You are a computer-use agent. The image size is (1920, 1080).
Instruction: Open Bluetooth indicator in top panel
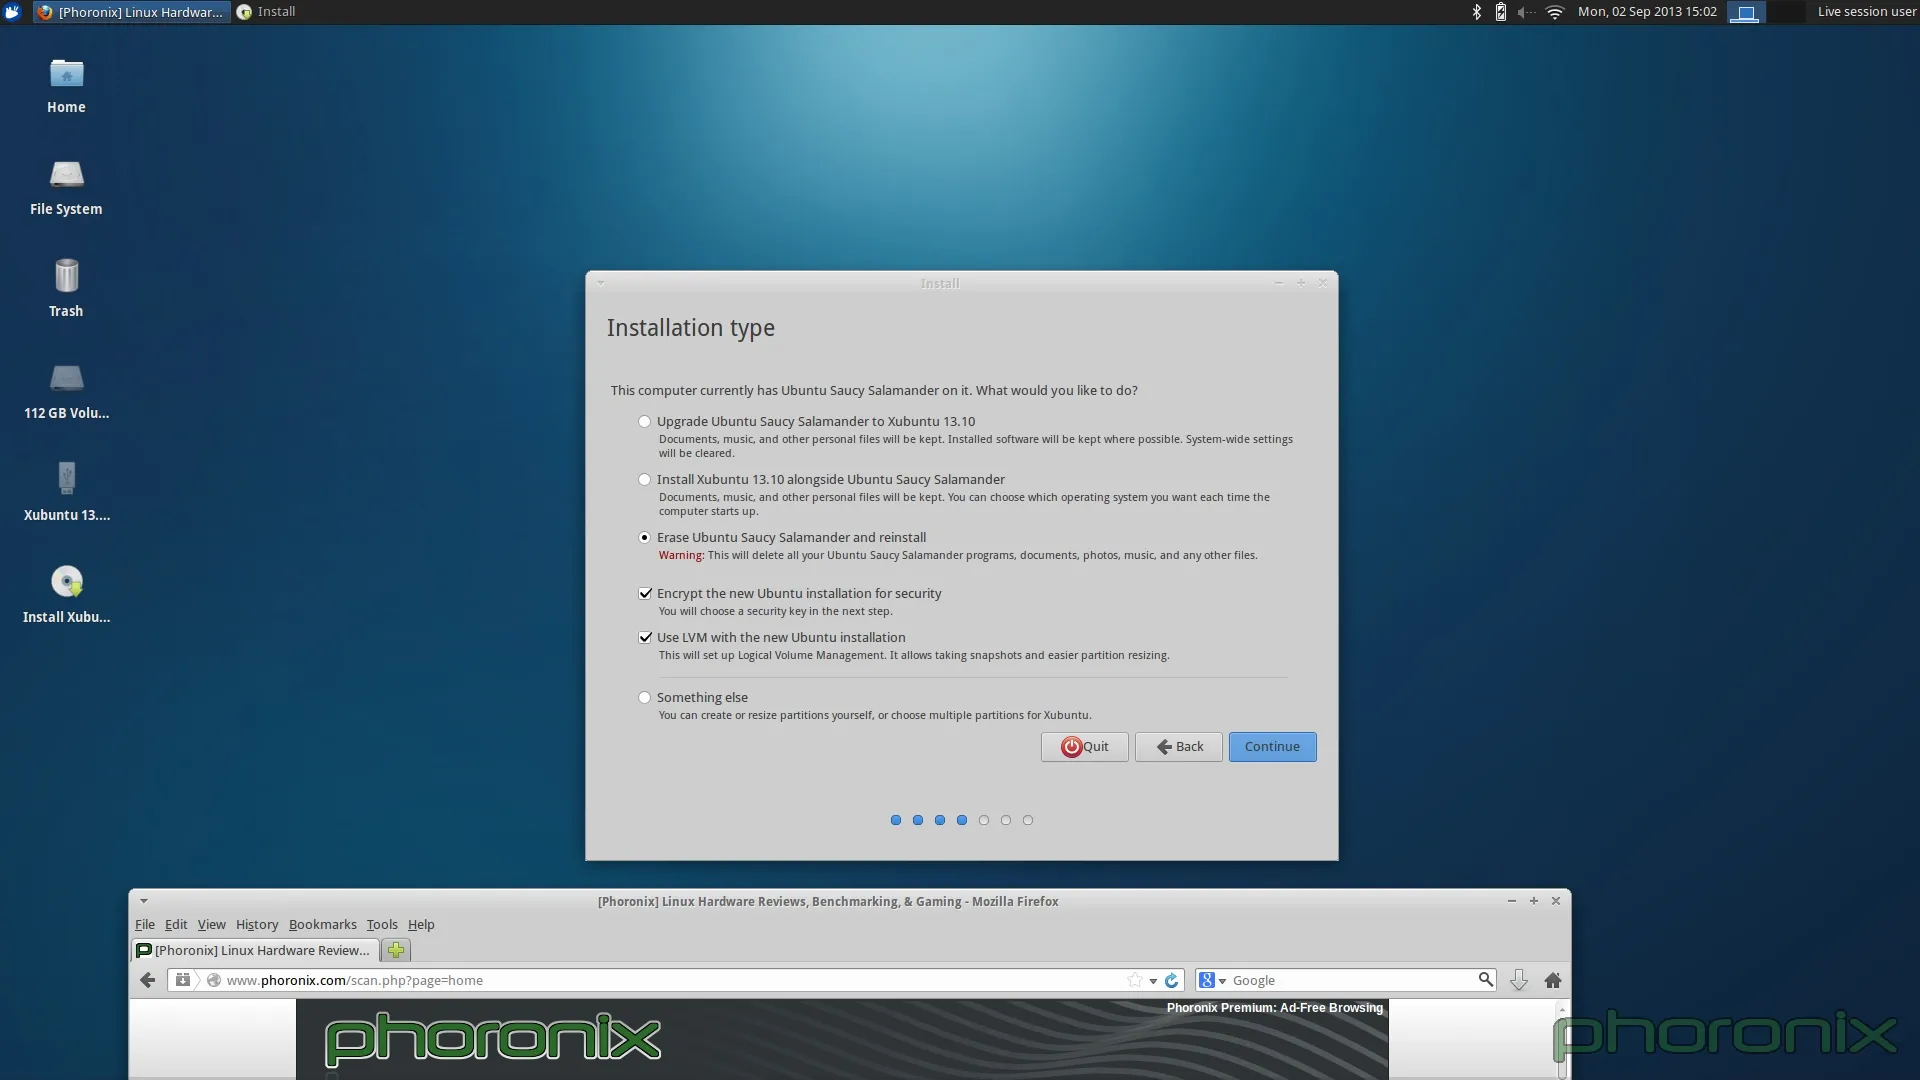(x=1476, y=12)
